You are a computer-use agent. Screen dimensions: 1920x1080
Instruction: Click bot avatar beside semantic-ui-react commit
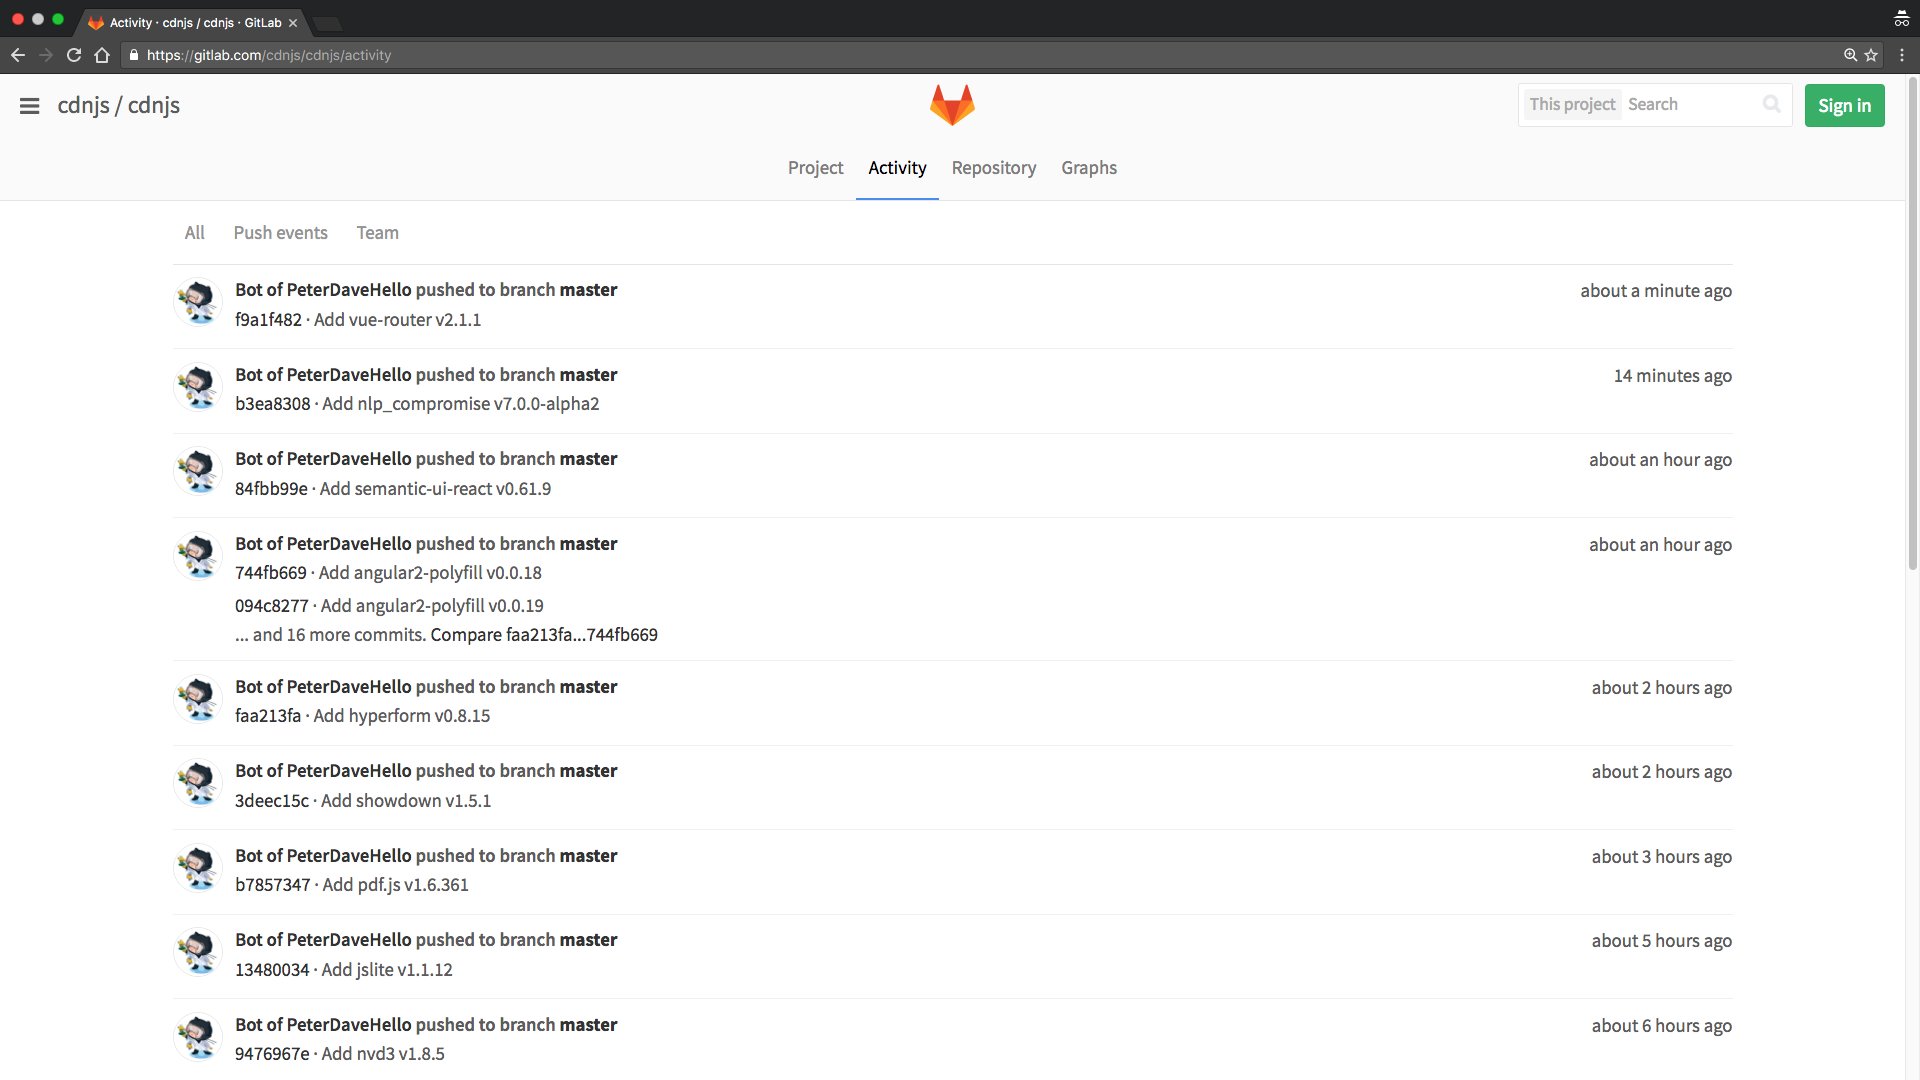point(198,471)
